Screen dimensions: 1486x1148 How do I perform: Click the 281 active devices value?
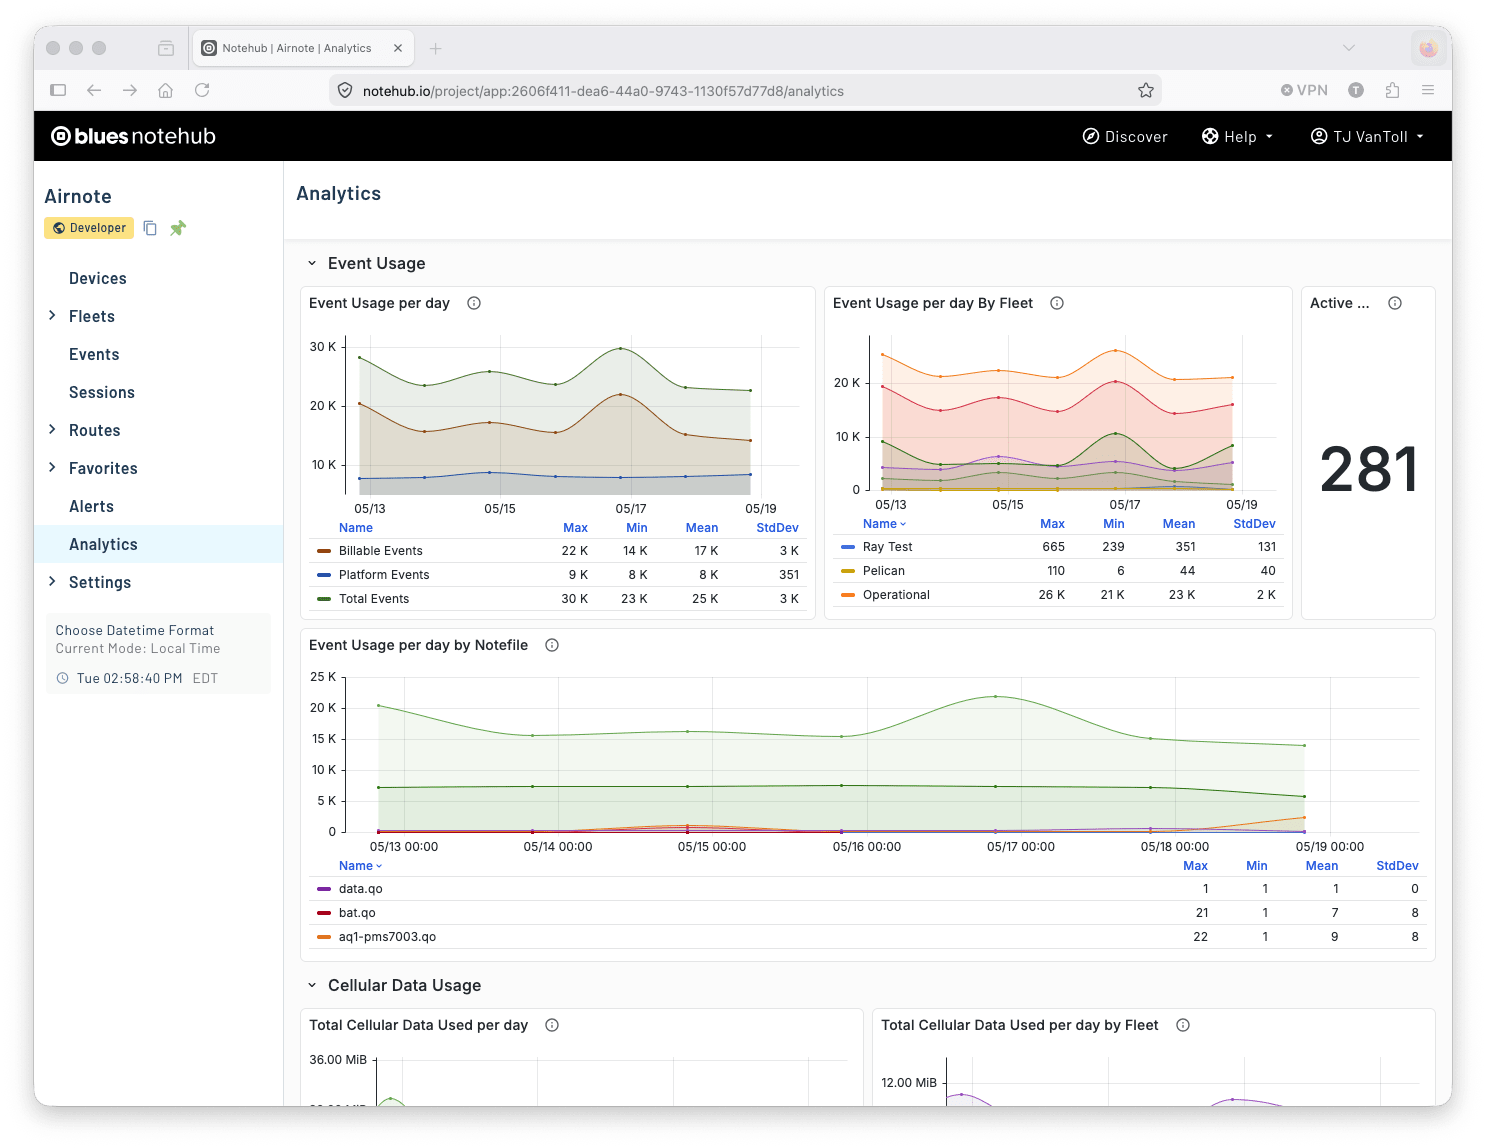pos(1369,469)
